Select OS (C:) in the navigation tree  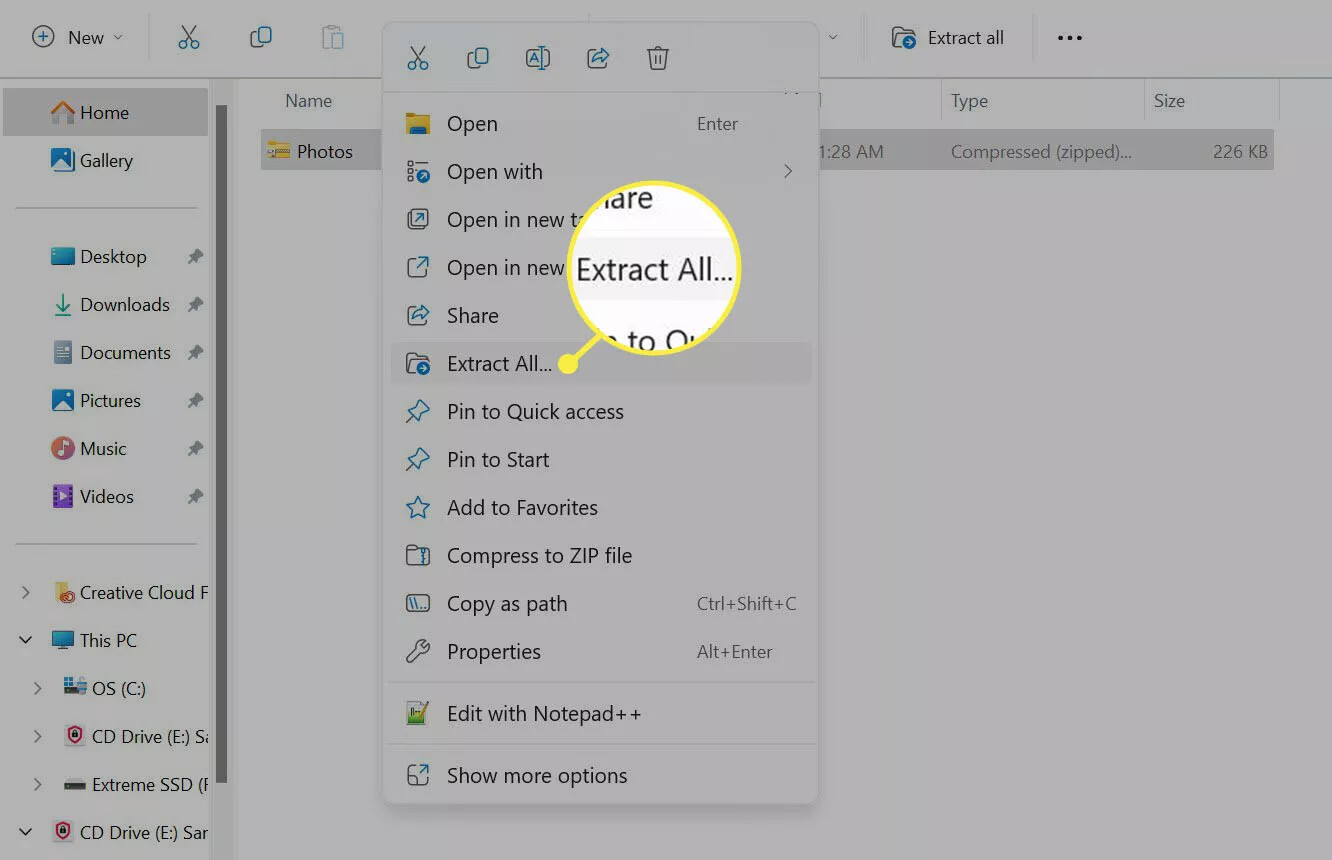pyautogui.click(x=104, y=689)
